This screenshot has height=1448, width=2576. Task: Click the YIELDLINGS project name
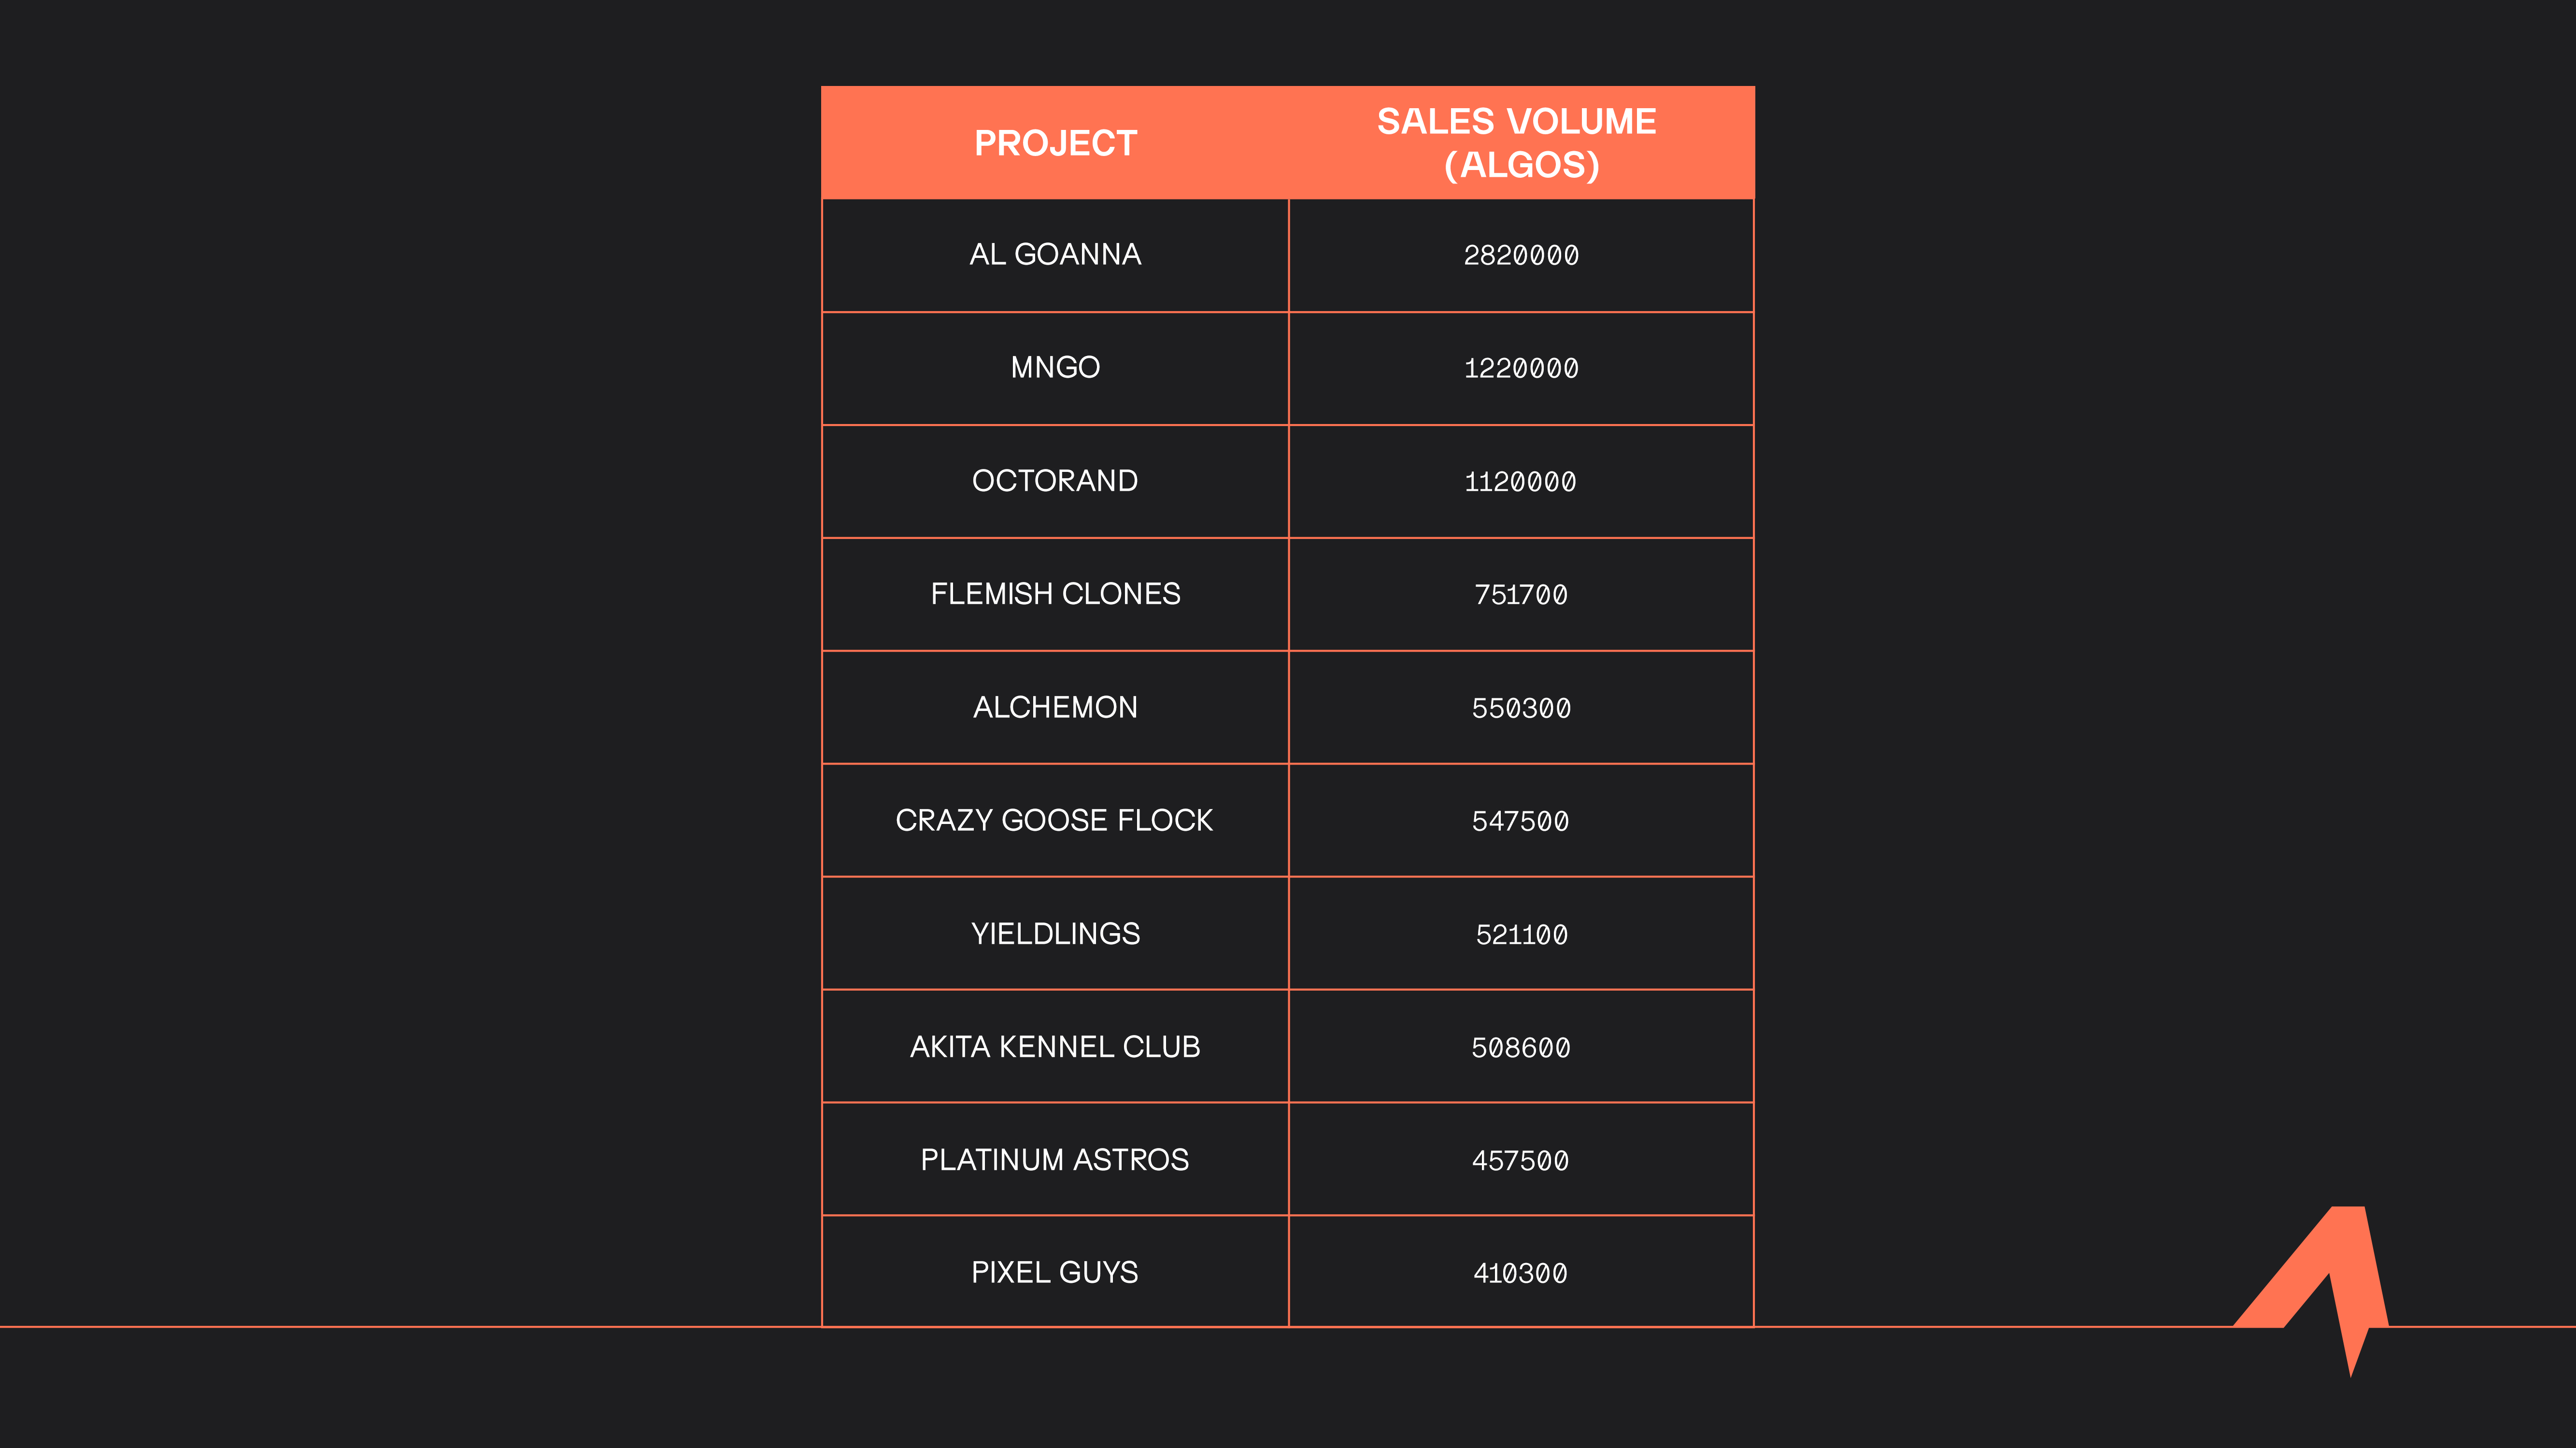coord(1055,934)
